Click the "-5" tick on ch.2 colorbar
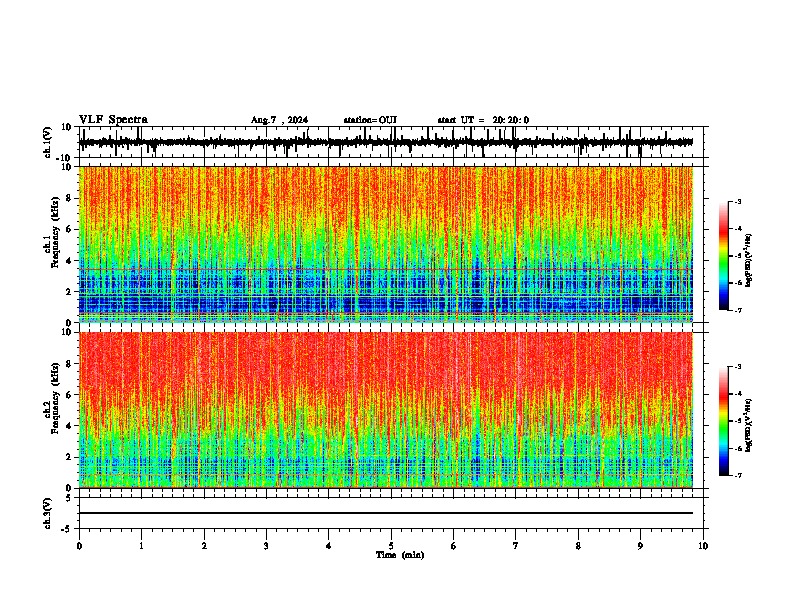Viewport: 792px width, 612px height. [737, 421]
